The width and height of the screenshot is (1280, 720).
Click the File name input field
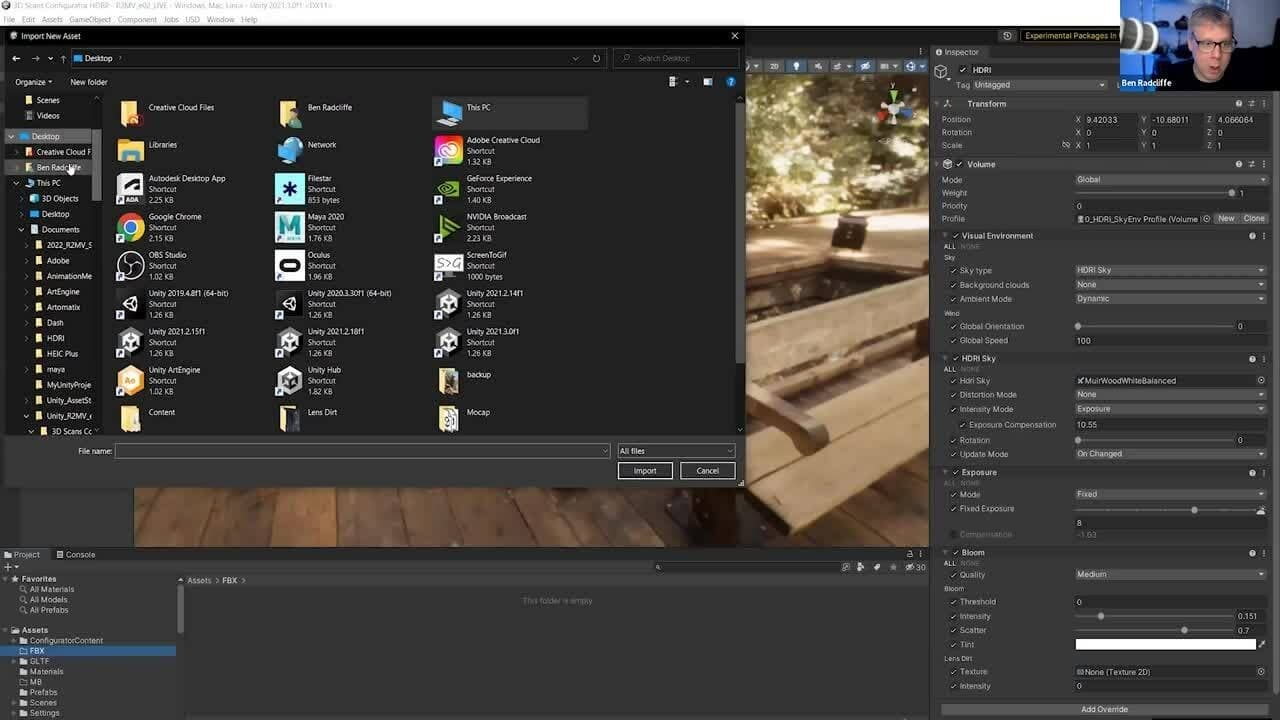[362, 451]
